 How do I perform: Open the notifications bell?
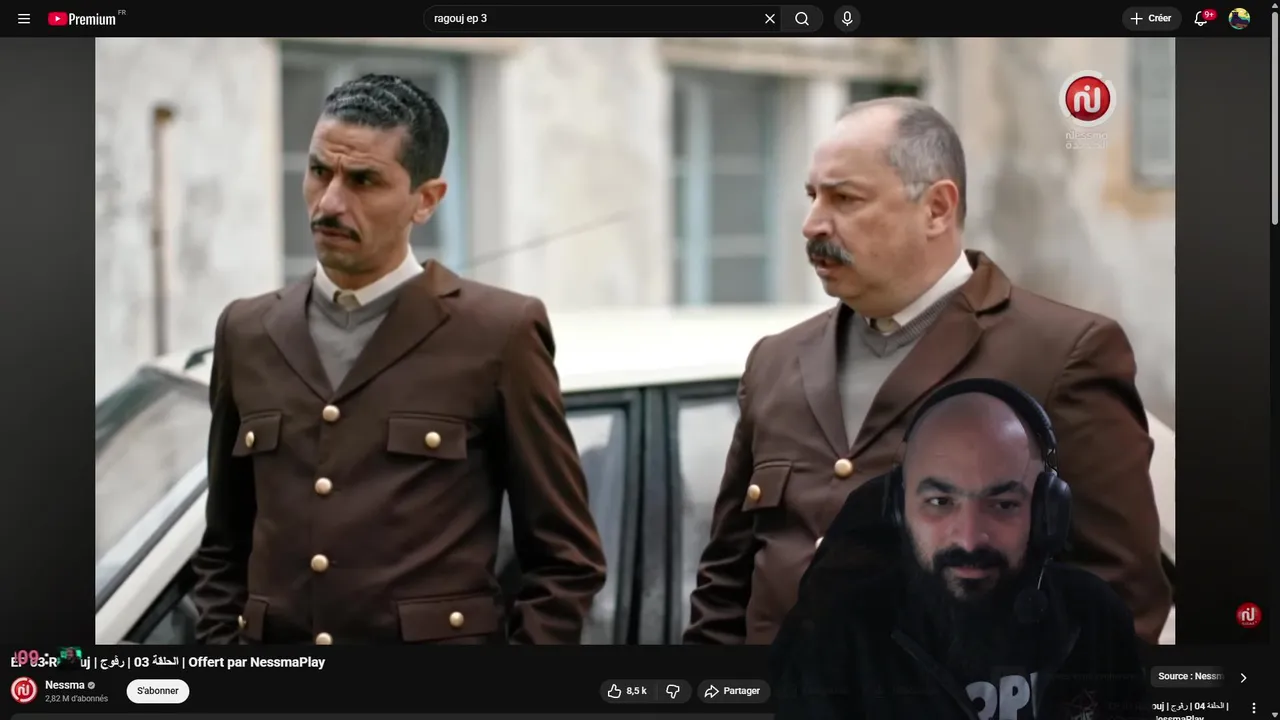[x=1202, y=19]
